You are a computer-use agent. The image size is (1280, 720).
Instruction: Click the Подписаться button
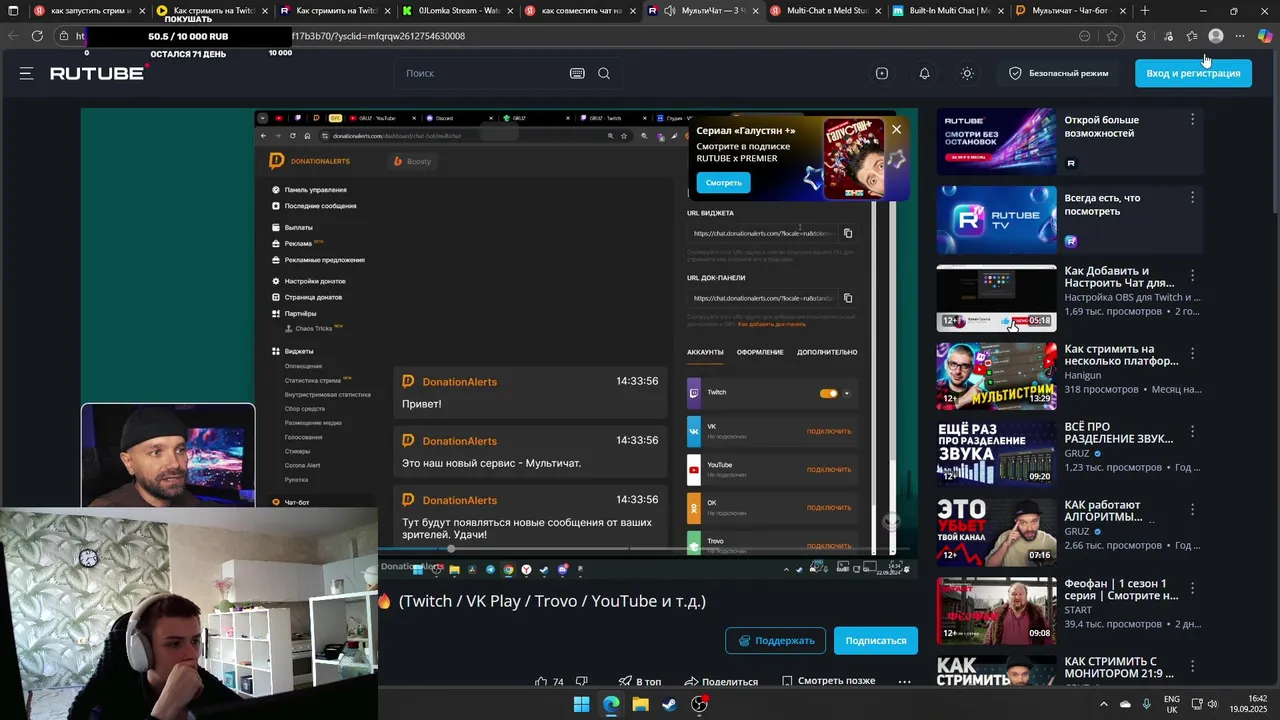tap(876, 640)
